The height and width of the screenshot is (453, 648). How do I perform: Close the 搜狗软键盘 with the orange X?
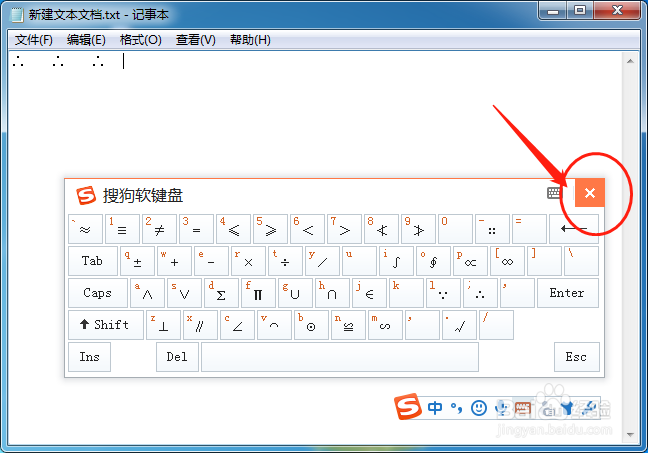(590, 193)
